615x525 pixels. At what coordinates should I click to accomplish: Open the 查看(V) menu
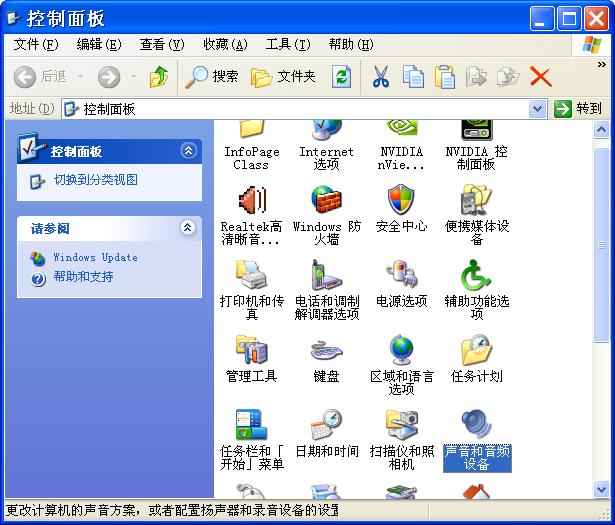[162, 44]
